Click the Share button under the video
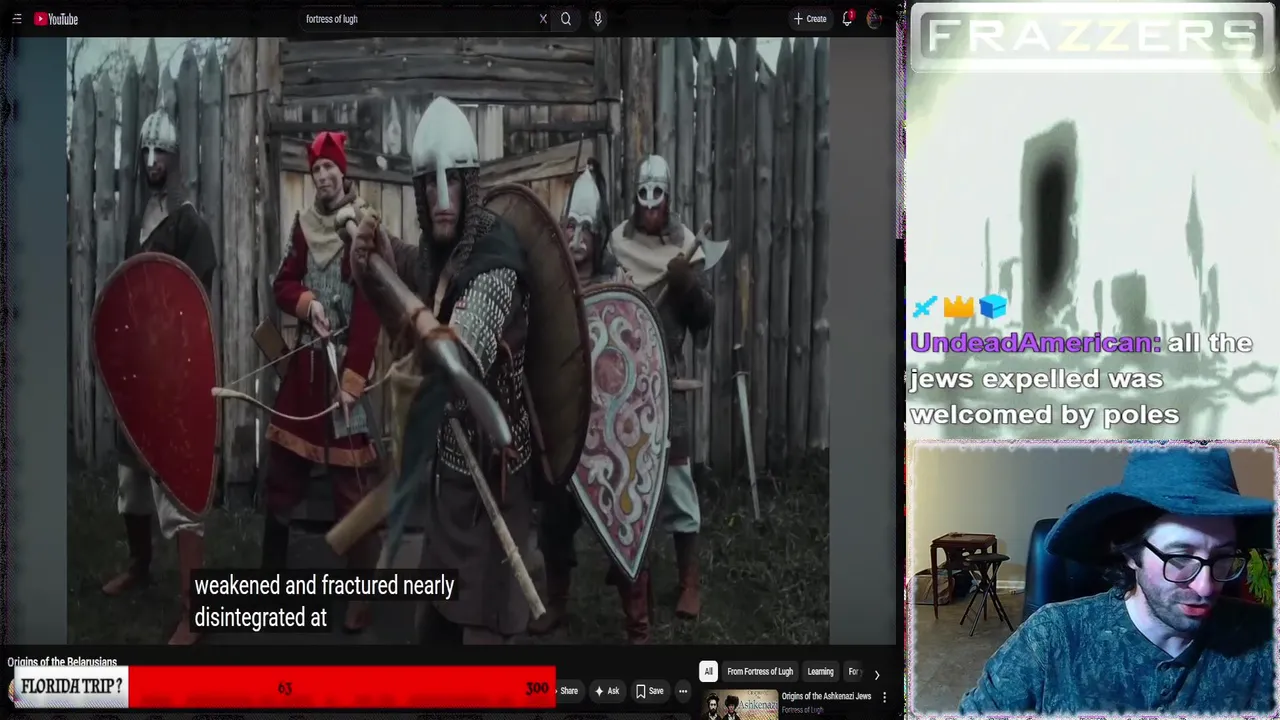The height and width of the screenshot is (720, 1280). click(568, 691)
